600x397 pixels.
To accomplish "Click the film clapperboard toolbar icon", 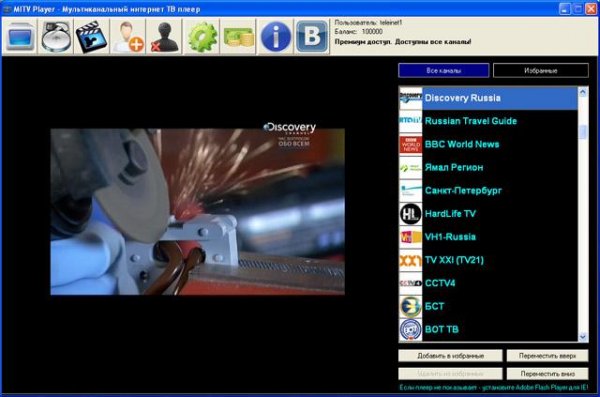I will (x=91, y=37).
